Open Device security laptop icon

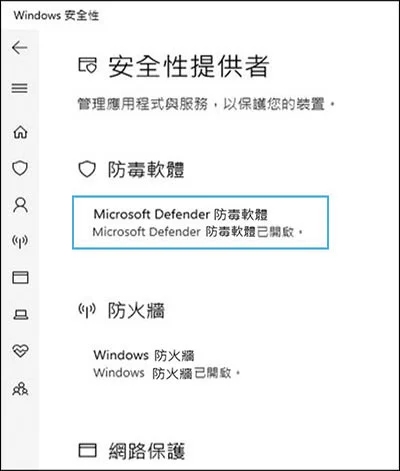pos(21,314)
